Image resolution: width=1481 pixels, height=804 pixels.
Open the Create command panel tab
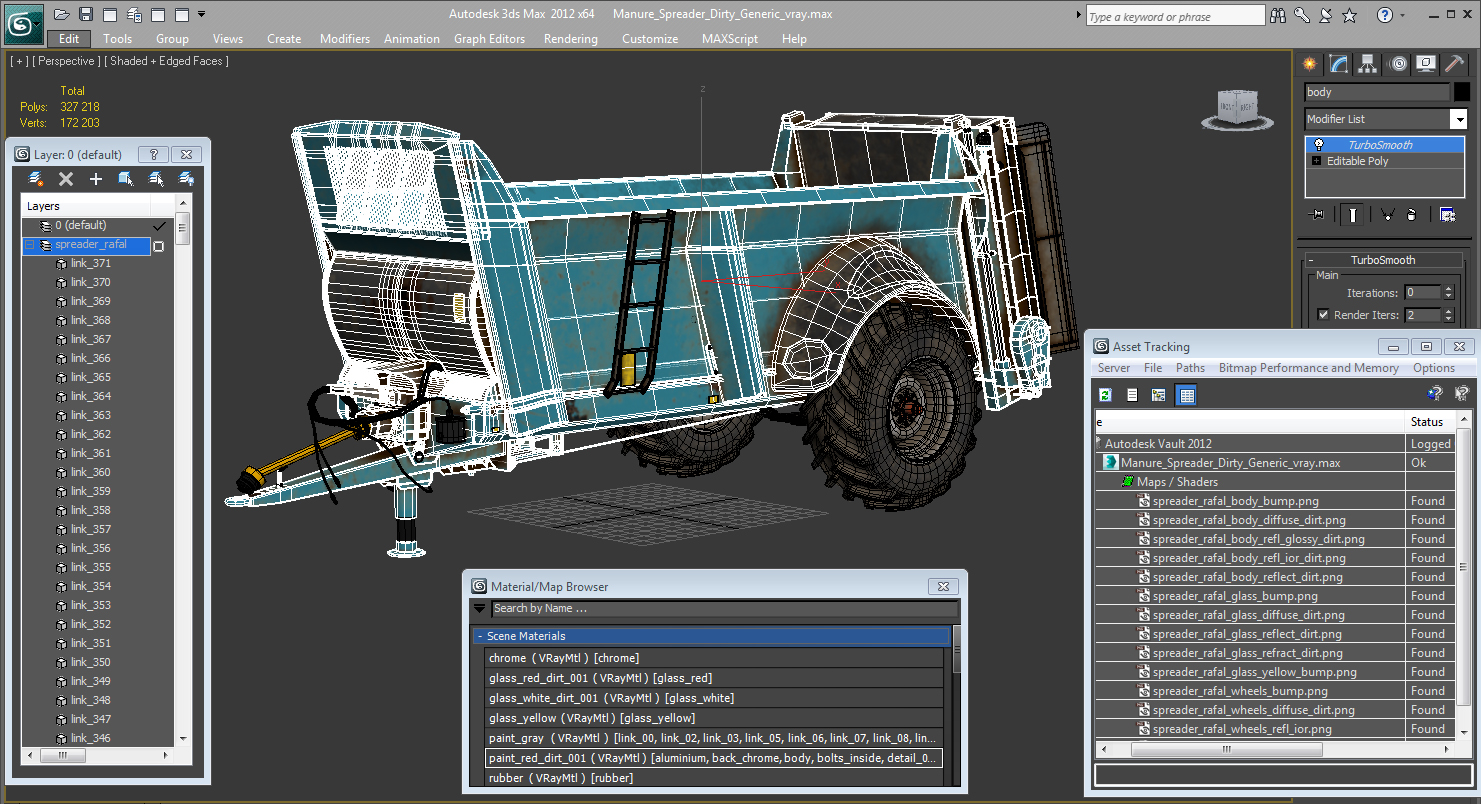(1310, 64)
